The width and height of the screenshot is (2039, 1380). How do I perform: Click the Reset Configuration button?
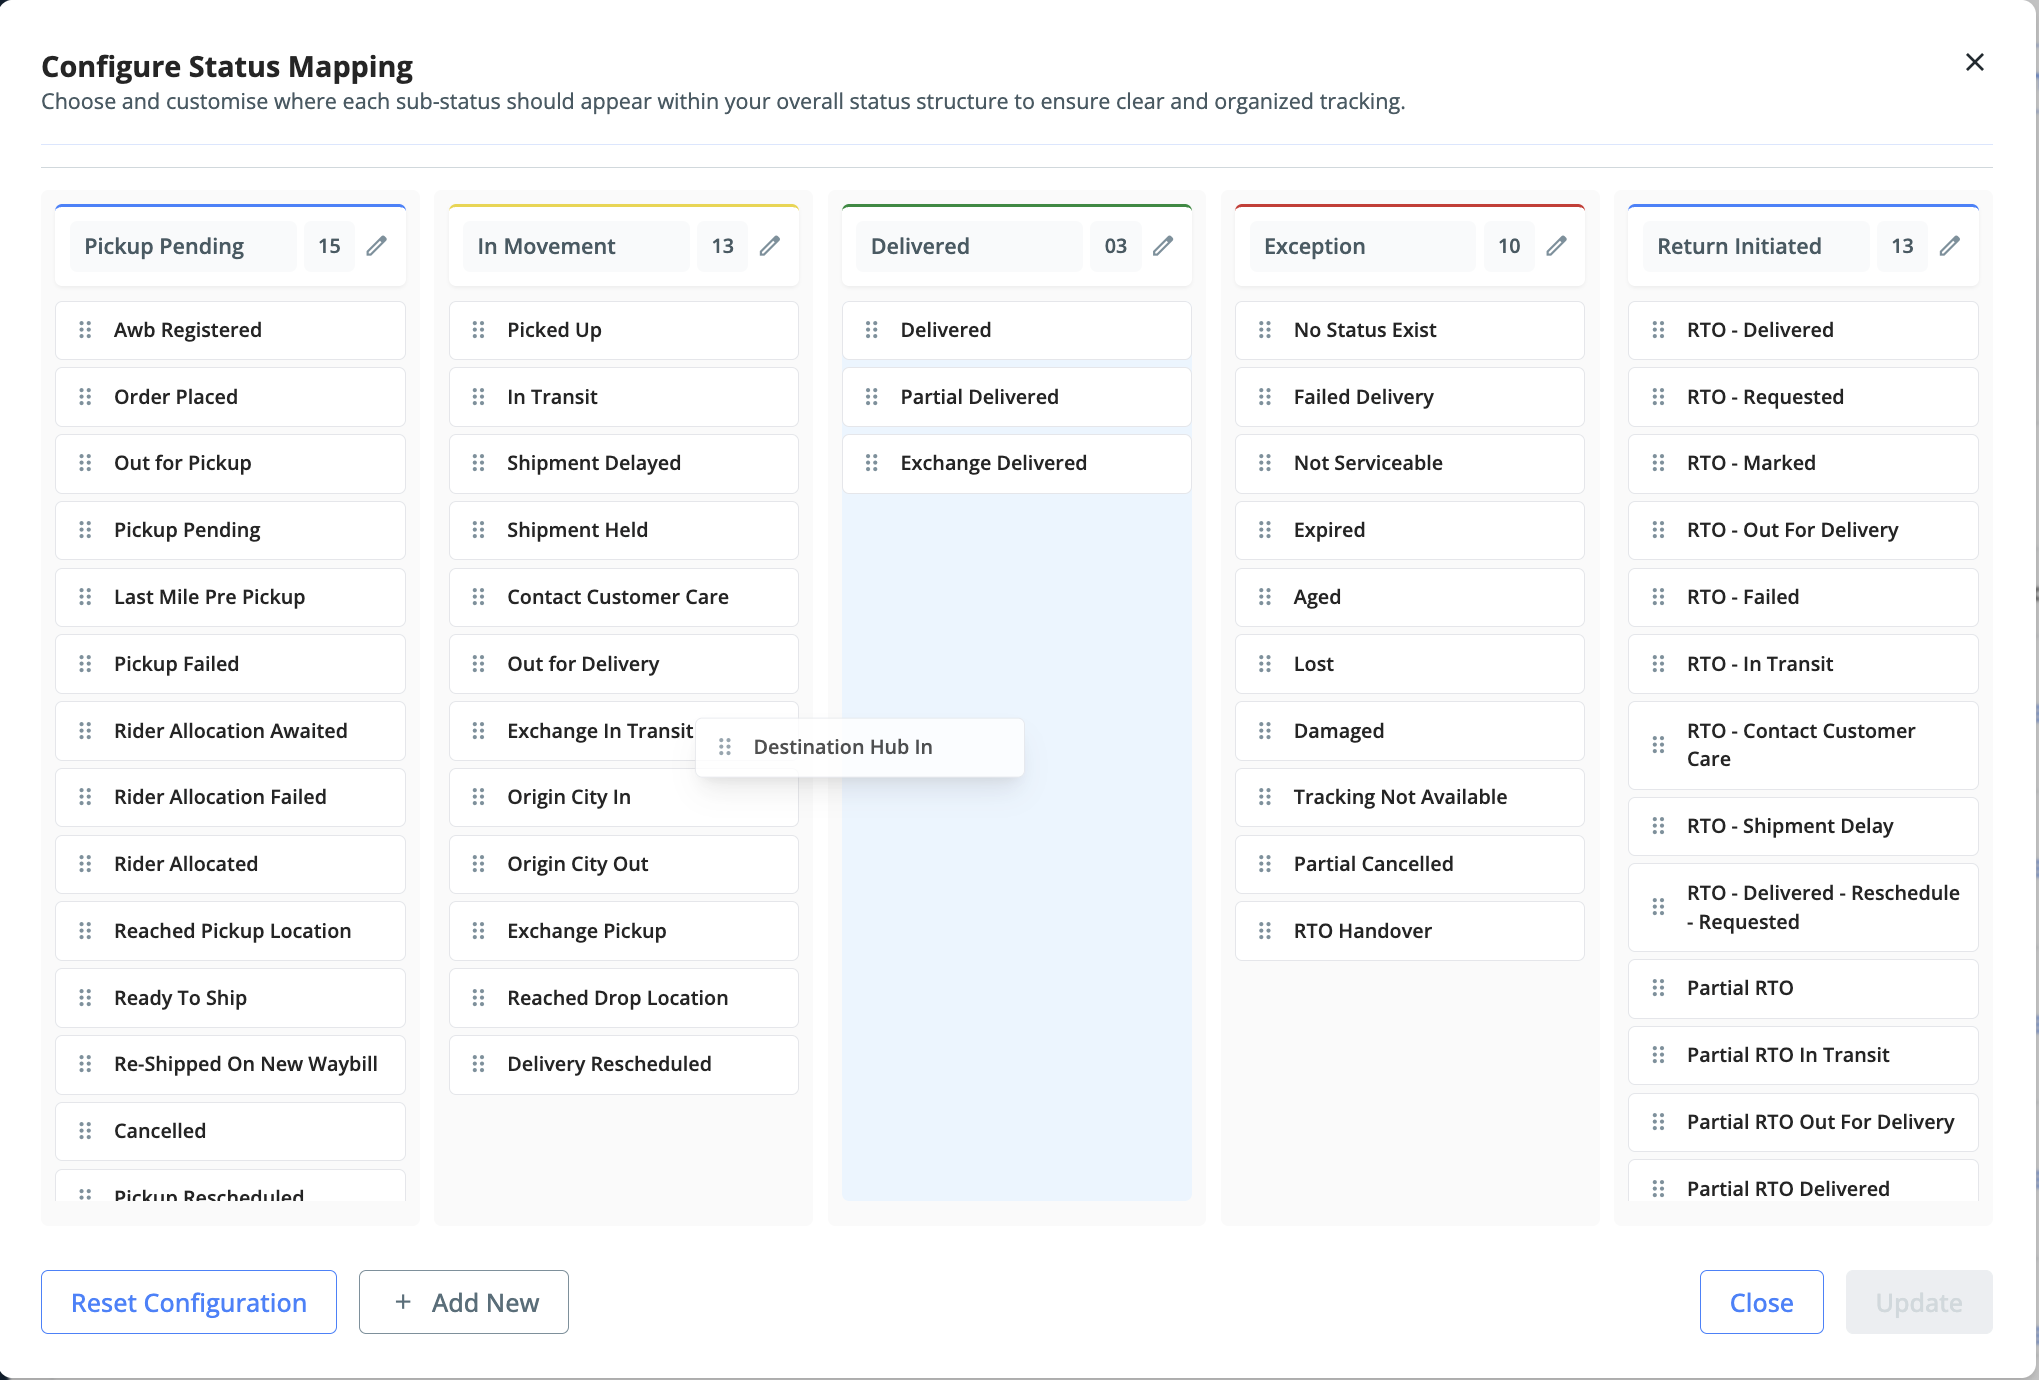(189, 1302)
